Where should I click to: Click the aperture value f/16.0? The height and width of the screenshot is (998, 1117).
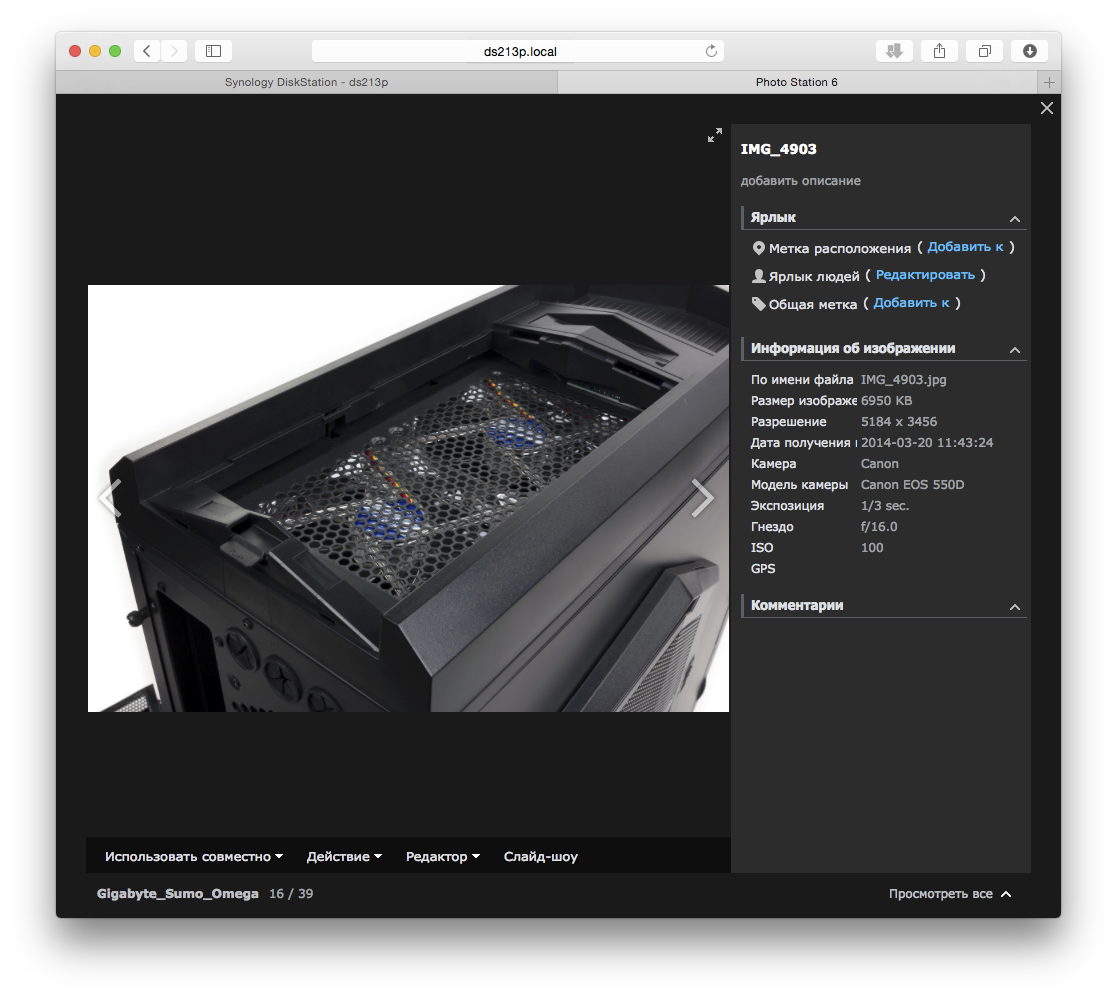click(878, 526)
